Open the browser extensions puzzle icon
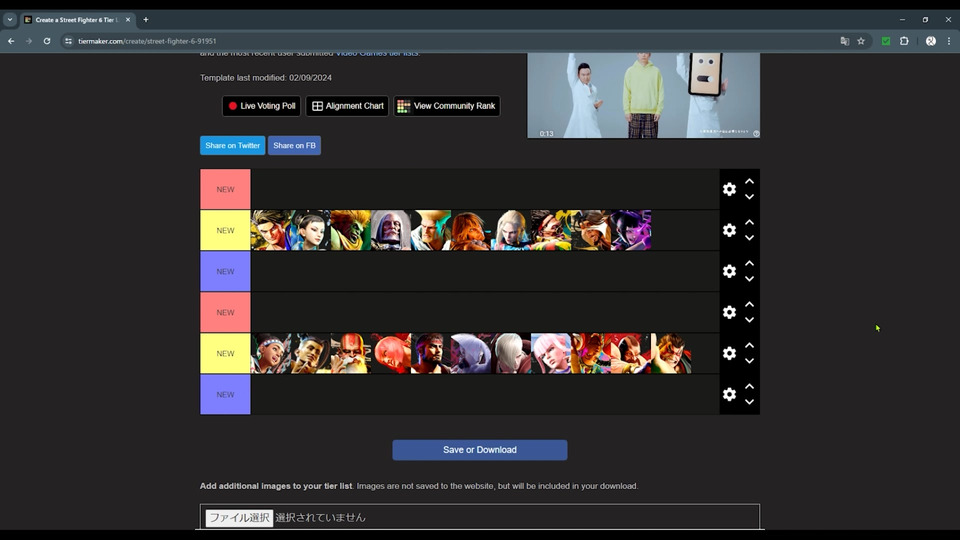The image size is (960, 540). (904, 41)
